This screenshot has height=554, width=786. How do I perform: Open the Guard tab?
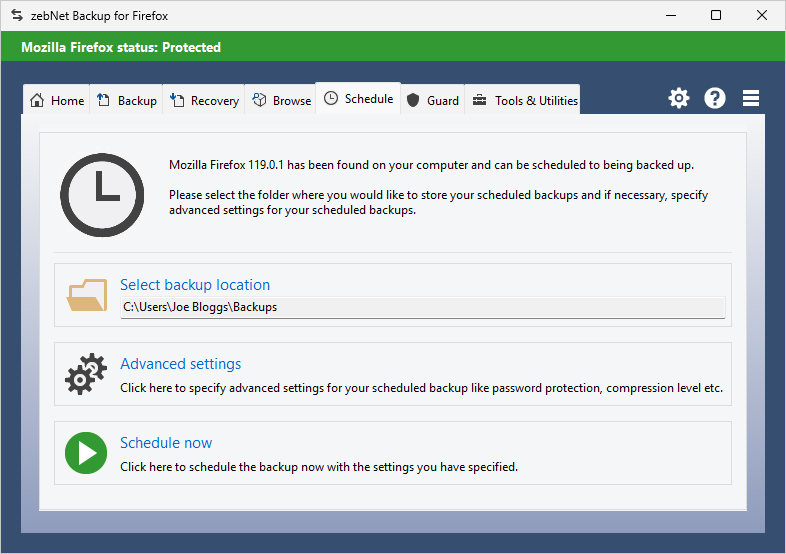(x=433, y=100)
